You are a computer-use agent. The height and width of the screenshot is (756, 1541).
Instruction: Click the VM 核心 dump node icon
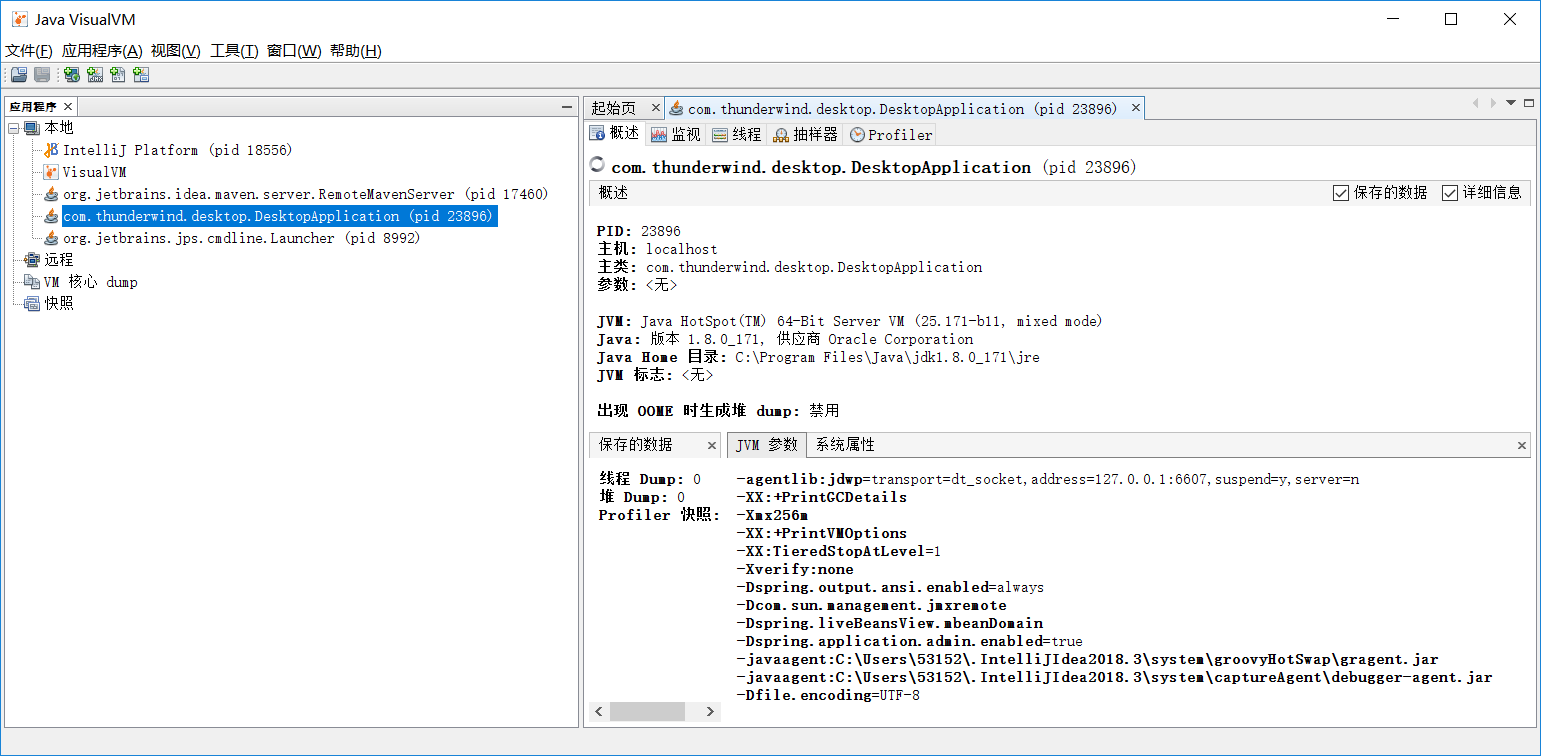pos(33,282)
